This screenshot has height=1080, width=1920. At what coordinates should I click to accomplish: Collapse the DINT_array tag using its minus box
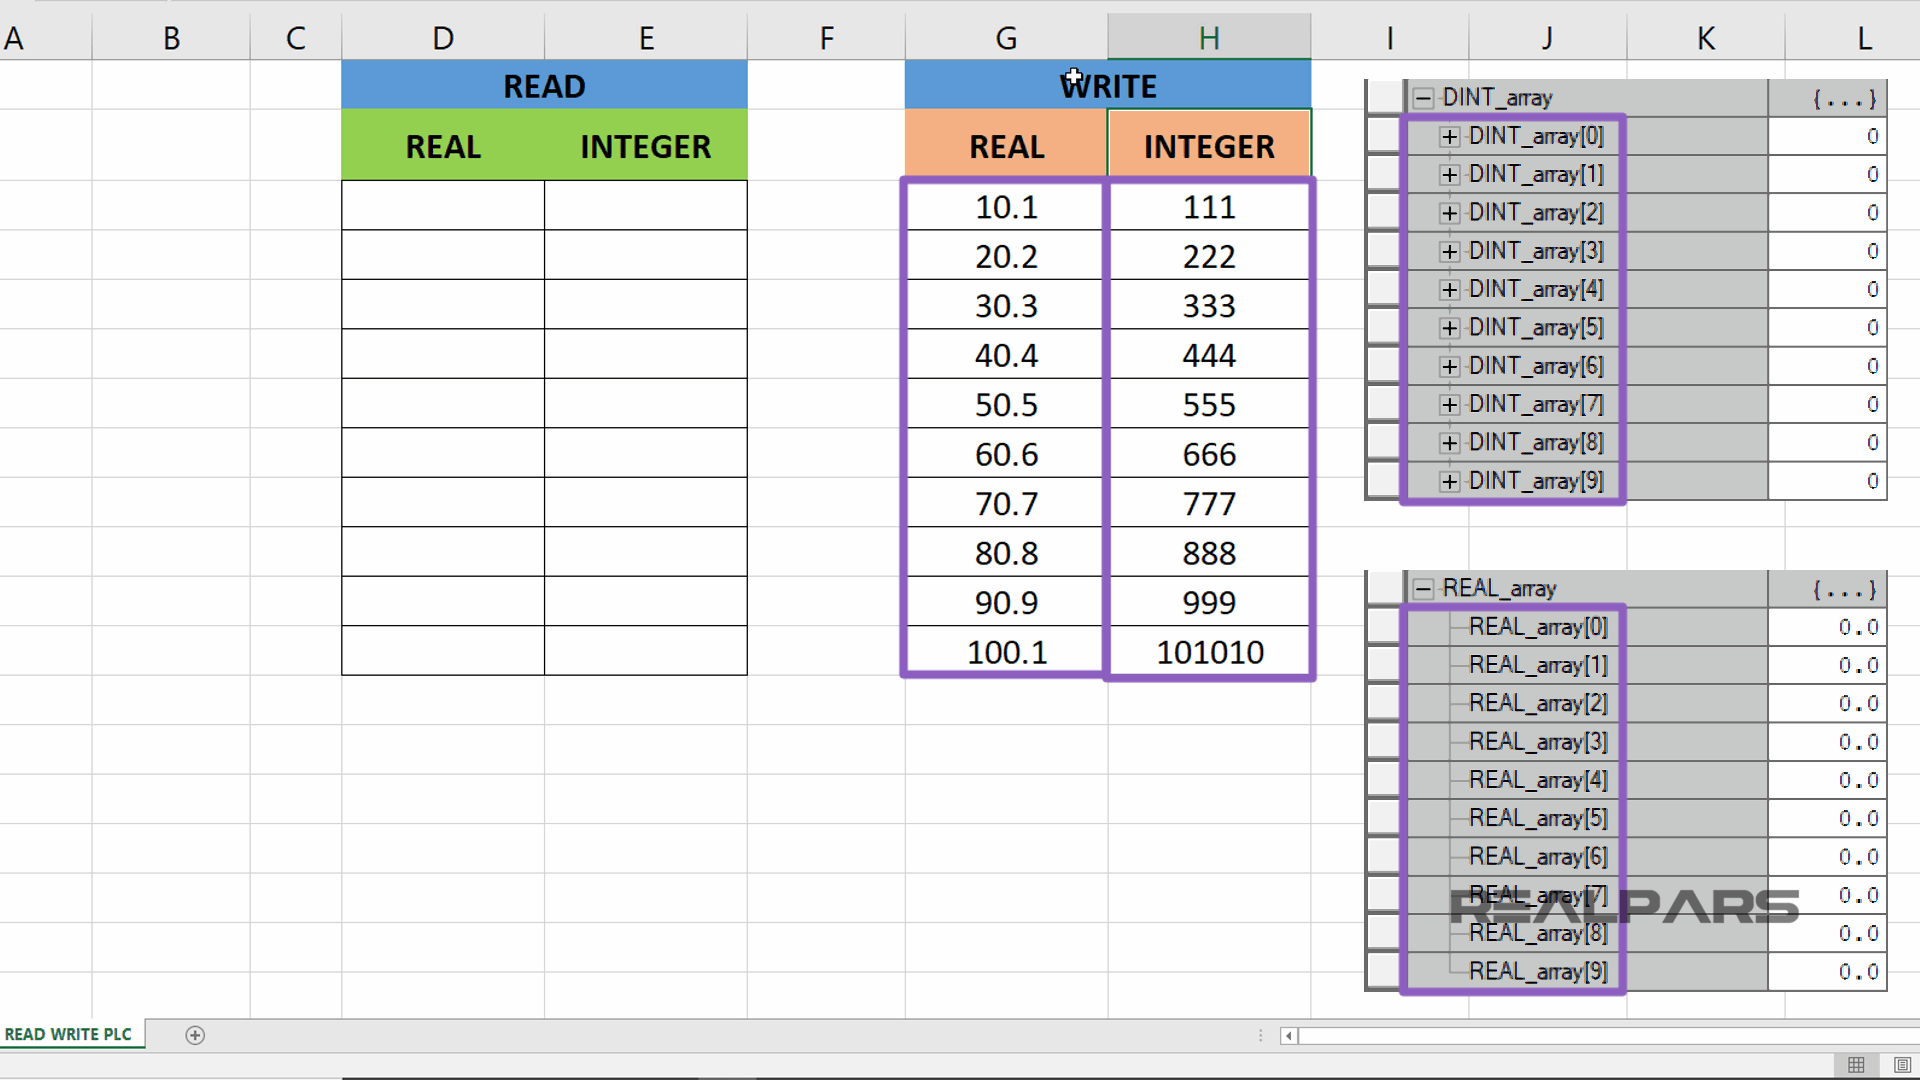[1424, 97]
